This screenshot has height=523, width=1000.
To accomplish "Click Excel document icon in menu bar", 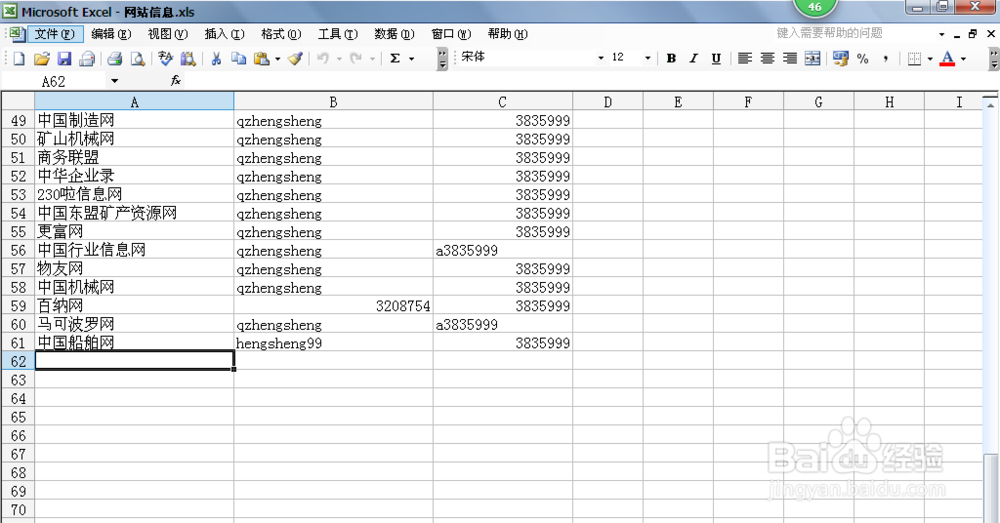I will pos(17,34).
